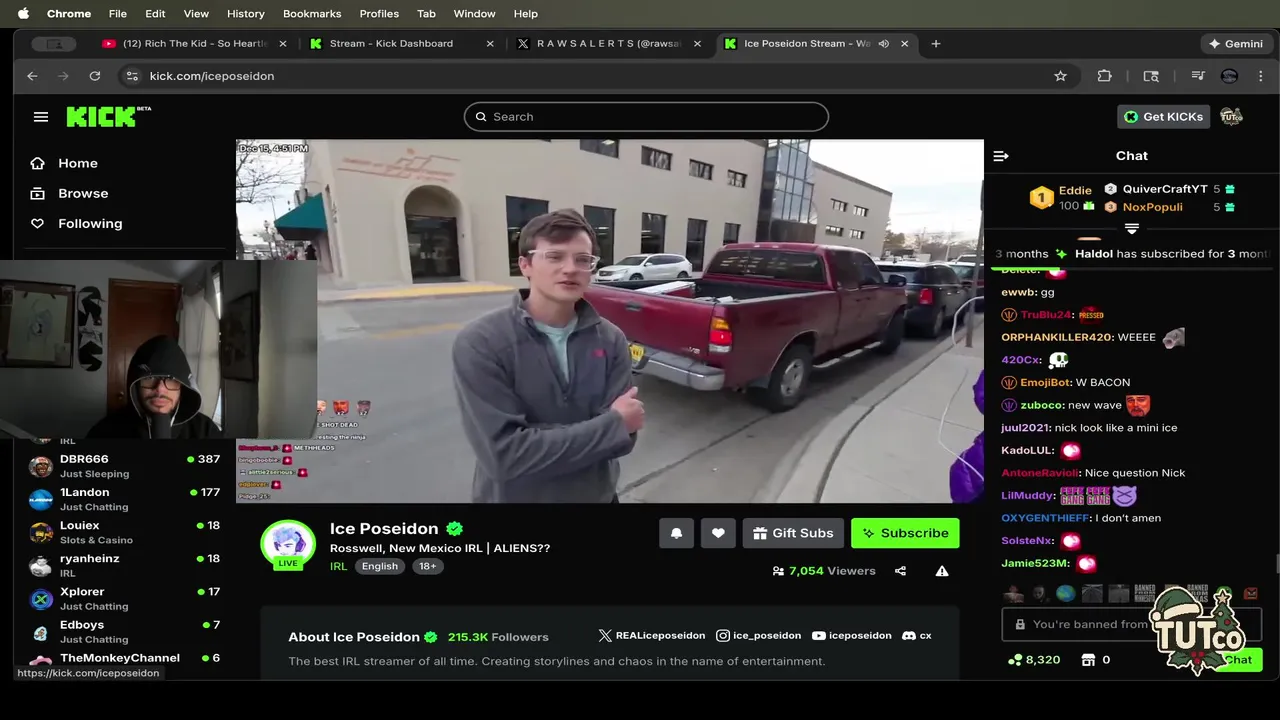Open the Profiles menu in menu bar
1280x720 pixels.
click(x=379, y=14)
